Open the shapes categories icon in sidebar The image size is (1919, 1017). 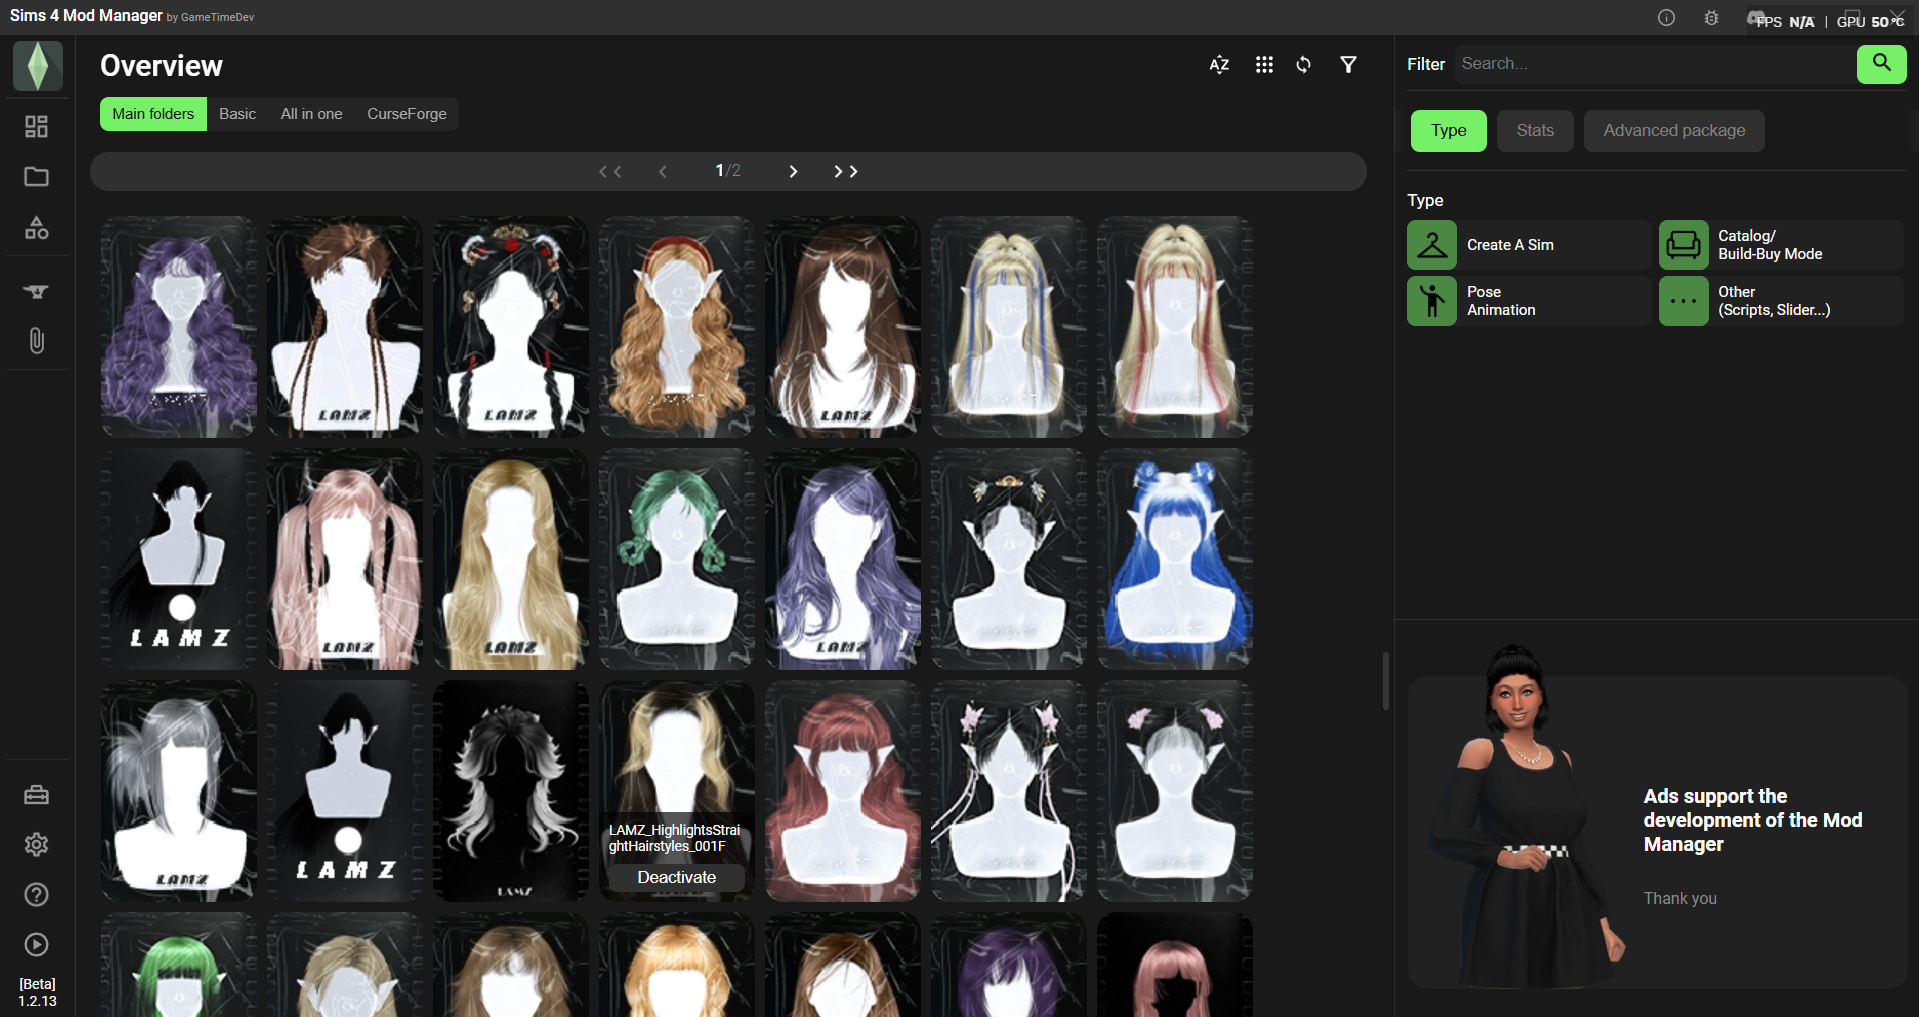click(37, 228)
